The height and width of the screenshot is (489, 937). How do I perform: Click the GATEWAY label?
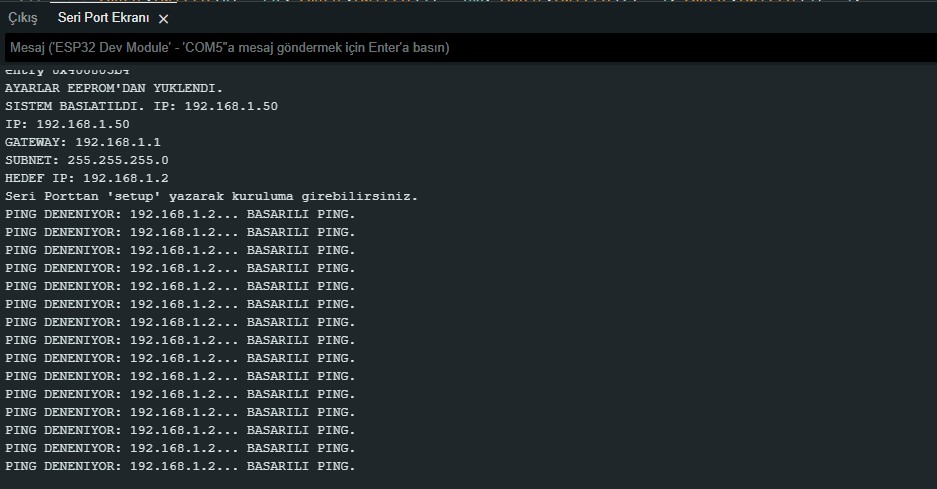[x=36, y=142]
